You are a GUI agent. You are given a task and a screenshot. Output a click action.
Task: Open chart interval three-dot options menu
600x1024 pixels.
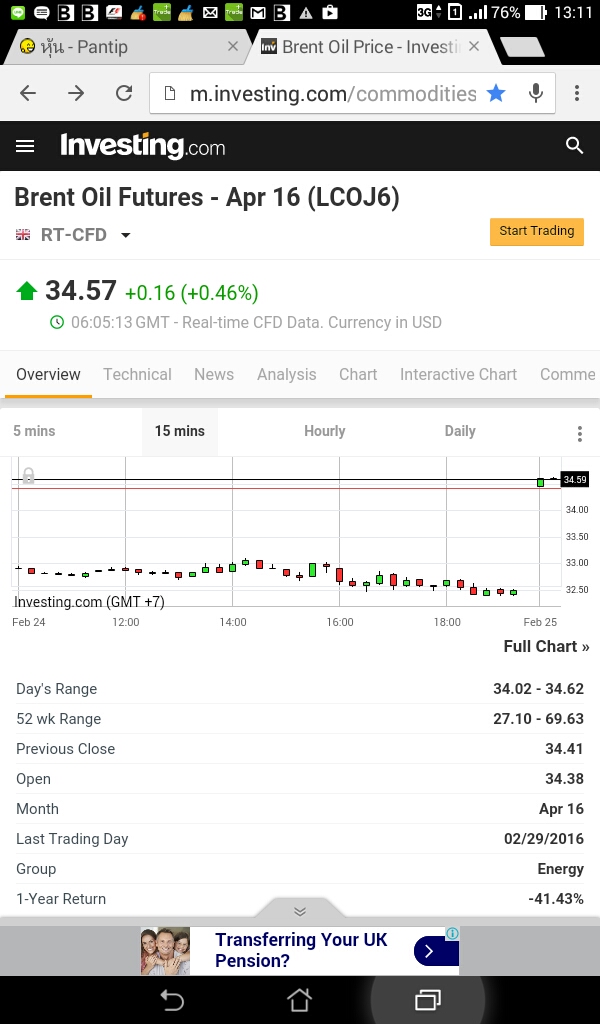(x=580, y=434)
